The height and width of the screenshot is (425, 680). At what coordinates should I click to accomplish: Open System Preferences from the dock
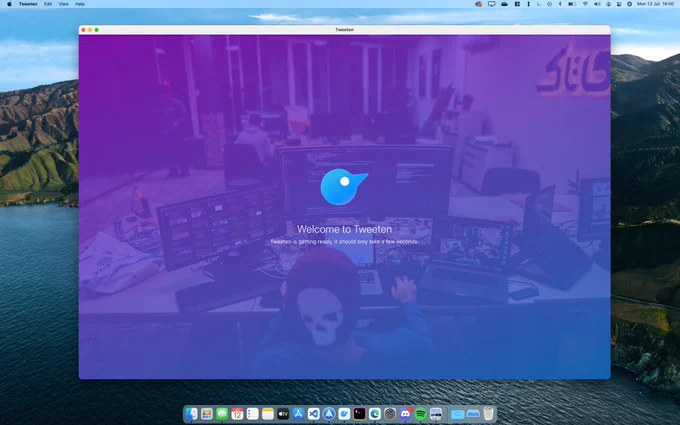(x=390, y=414)
